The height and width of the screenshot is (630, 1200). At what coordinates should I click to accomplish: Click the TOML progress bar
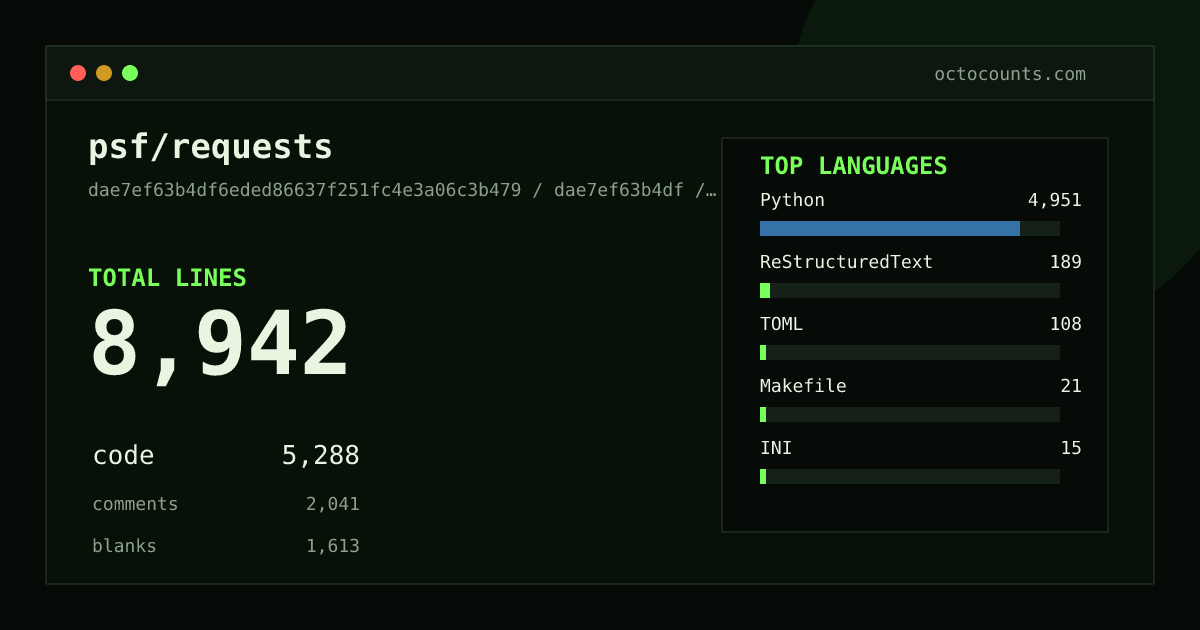(x=910, y=352)
